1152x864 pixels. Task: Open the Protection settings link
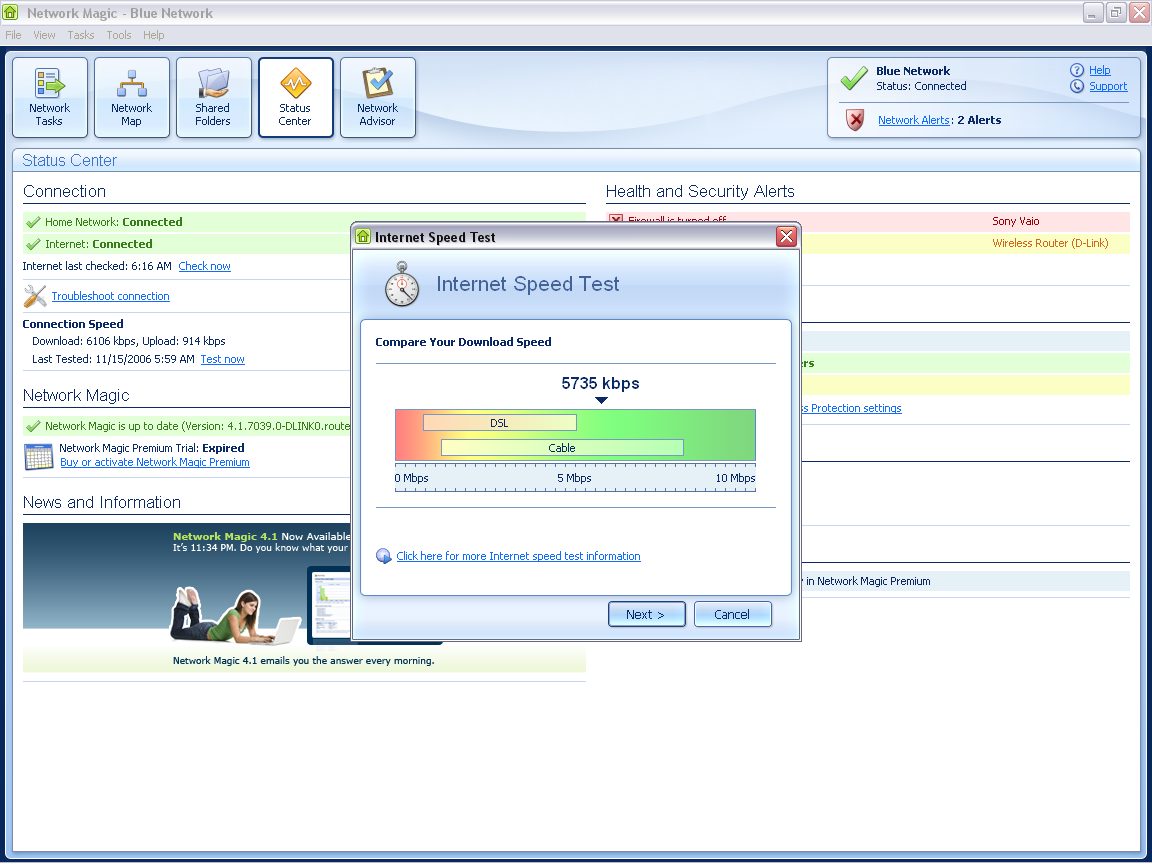pyautogui.click(x=852, y=408)
